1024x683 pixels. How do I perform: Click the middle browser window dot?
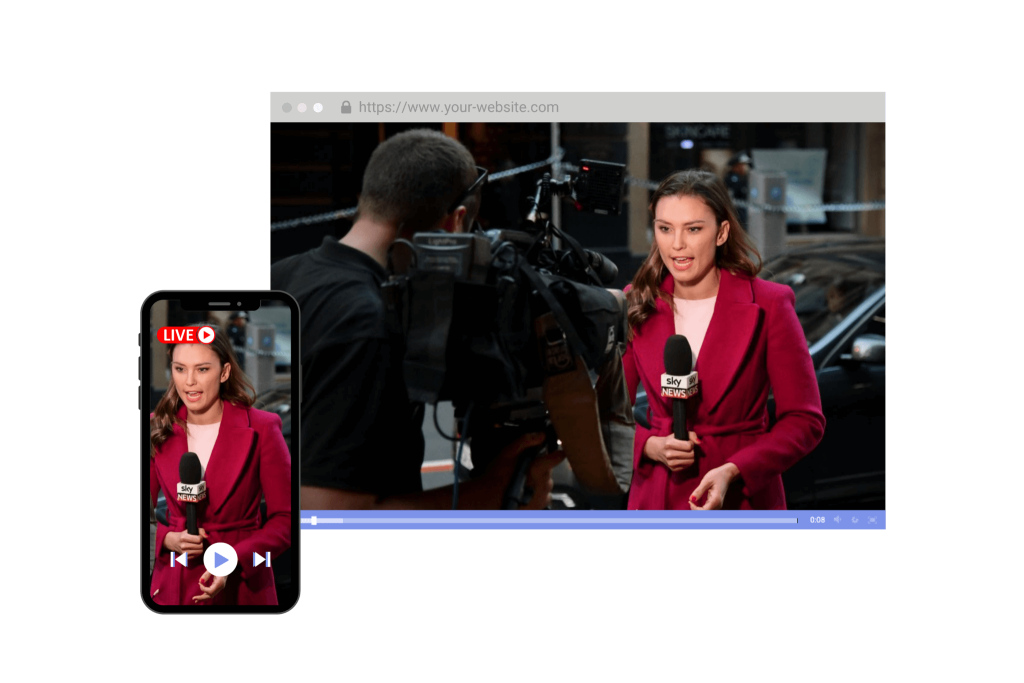(x=302, y=108)
